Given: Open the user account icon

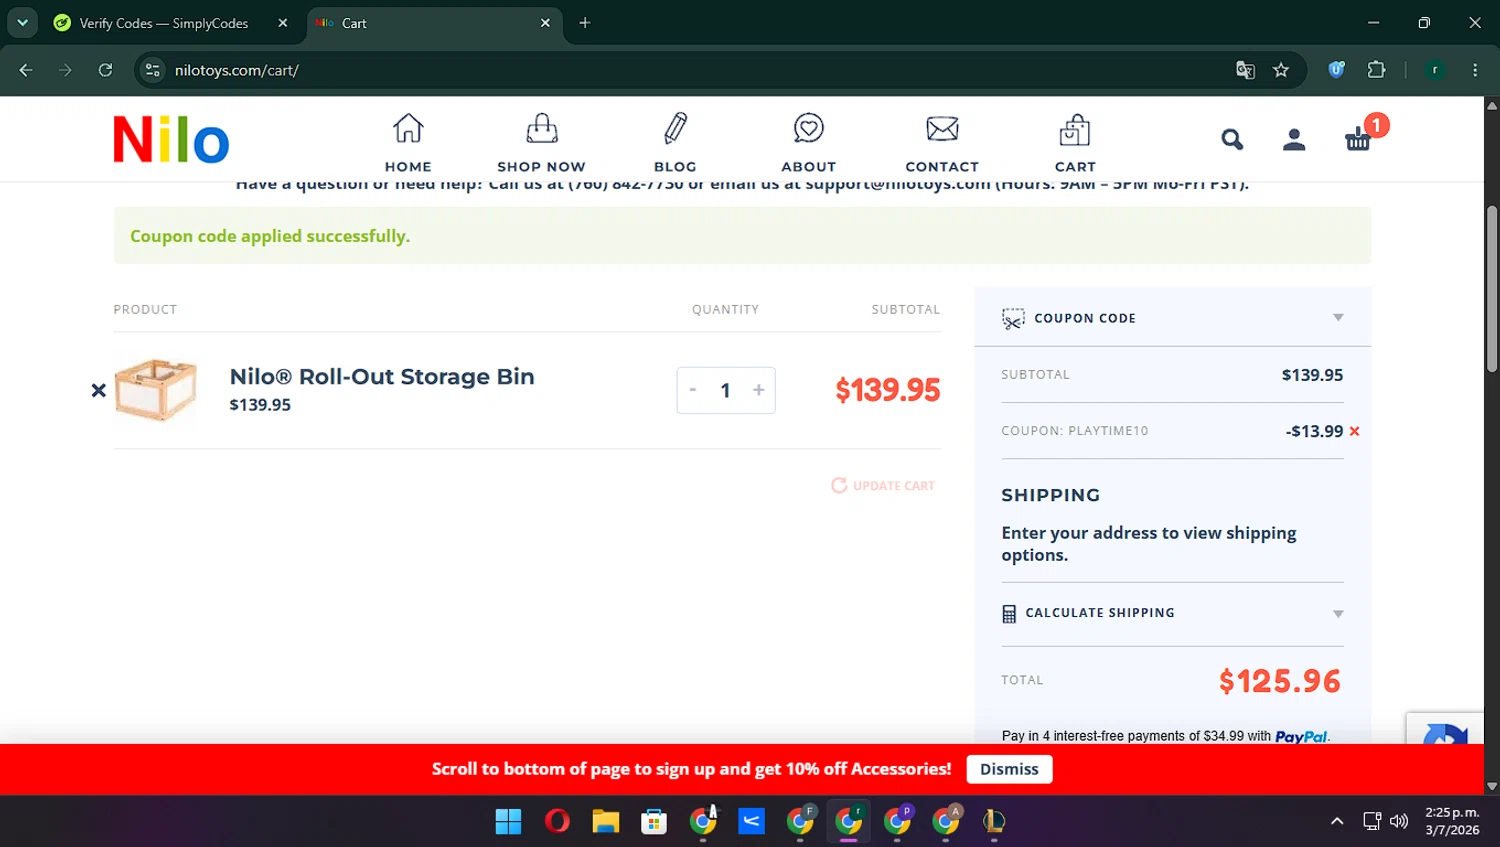Looking at the screenshot, I should click(x=1294, y=140).
